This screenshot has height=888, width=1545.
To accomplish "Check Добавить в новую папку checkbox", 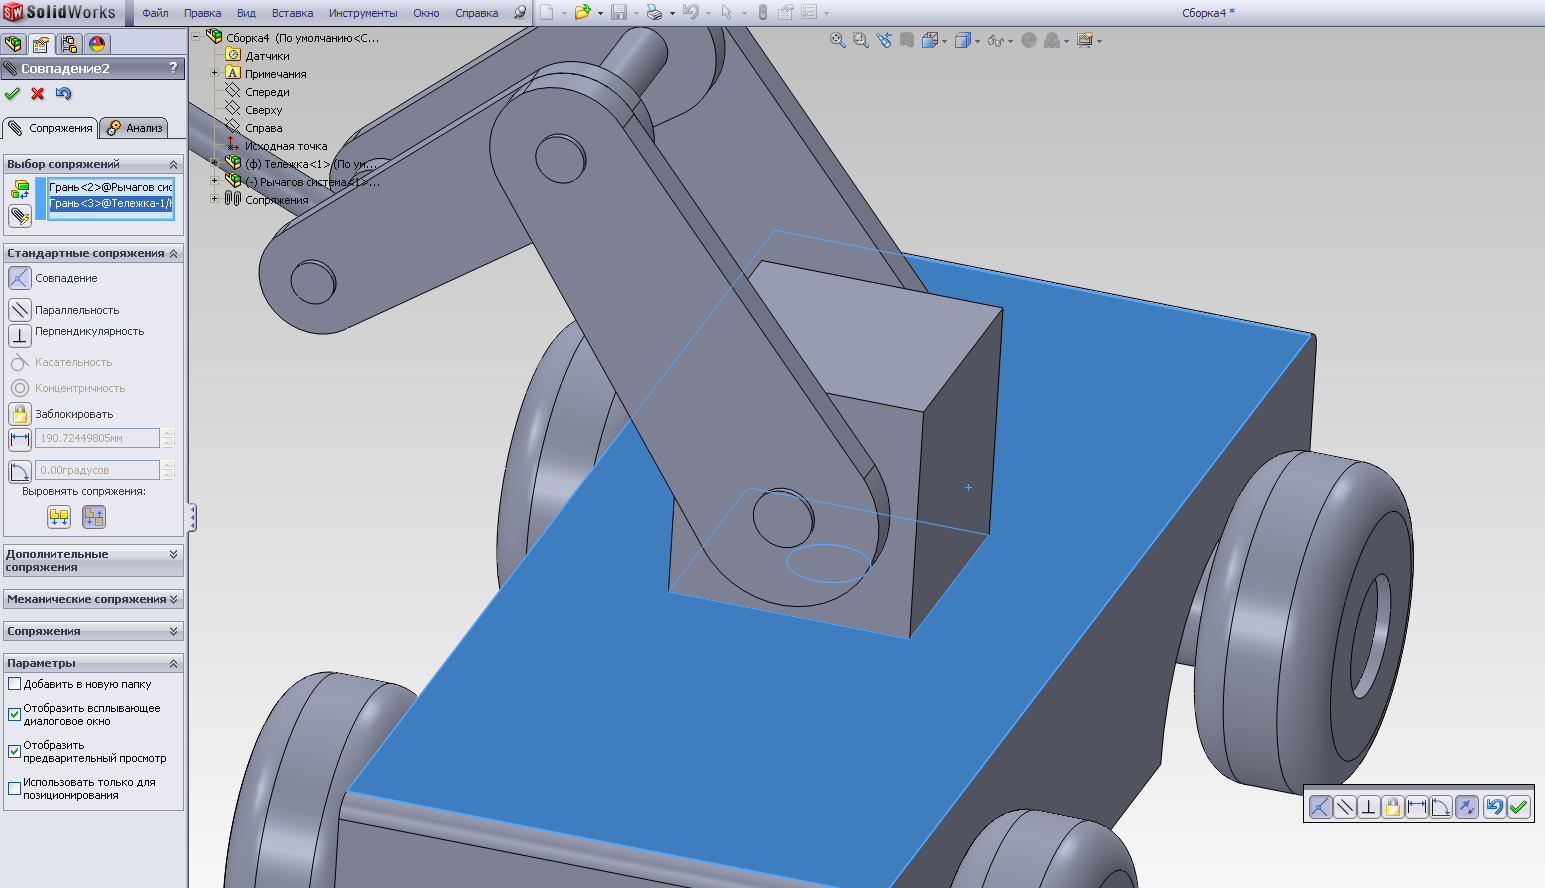I will [x=15, y=684].
